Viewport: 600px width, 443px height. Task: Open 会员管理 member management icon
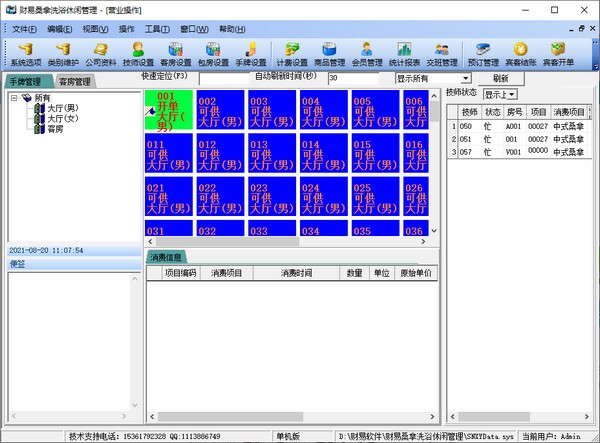pyautogui.click(x=367, y=52)
